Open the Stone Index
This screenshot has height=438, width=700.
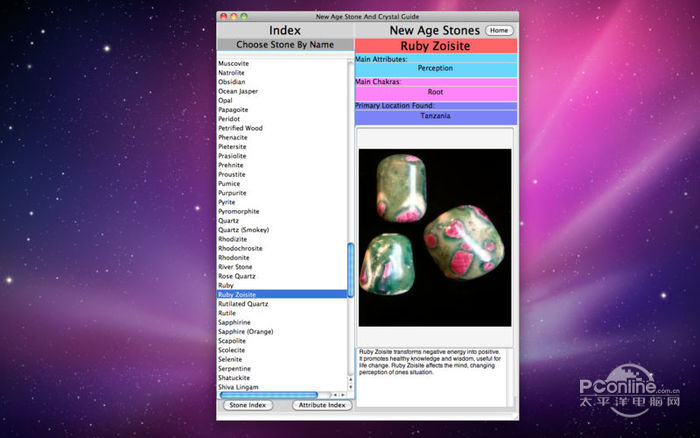coord(247,405)
